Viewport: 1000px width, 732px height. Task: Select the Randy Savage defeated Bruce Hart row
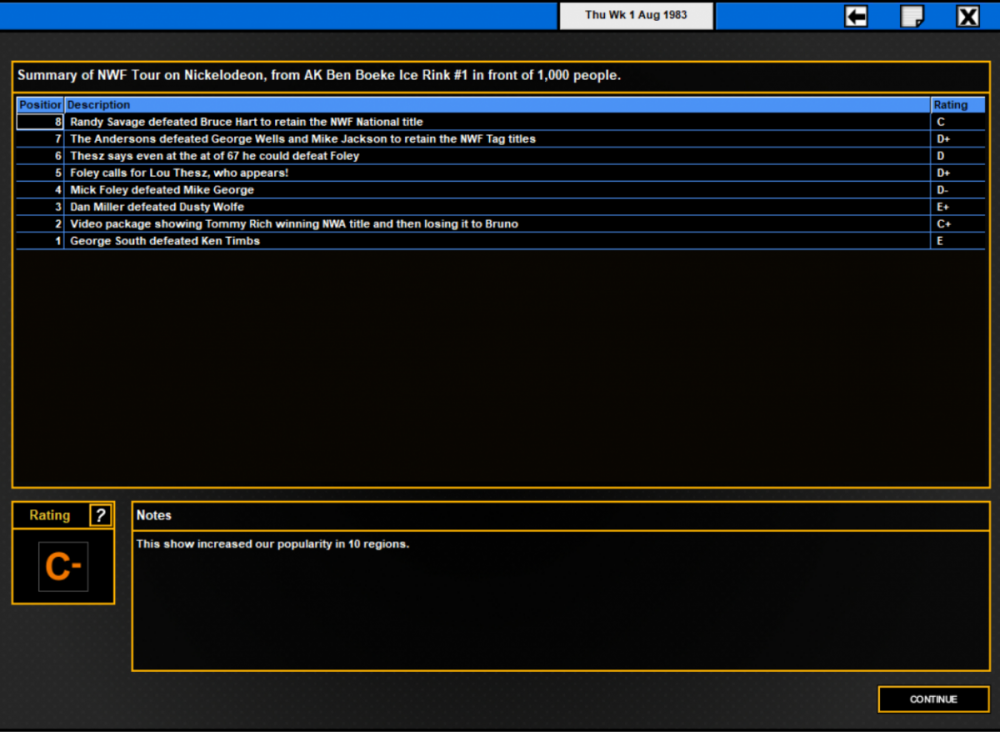point(501,122)
